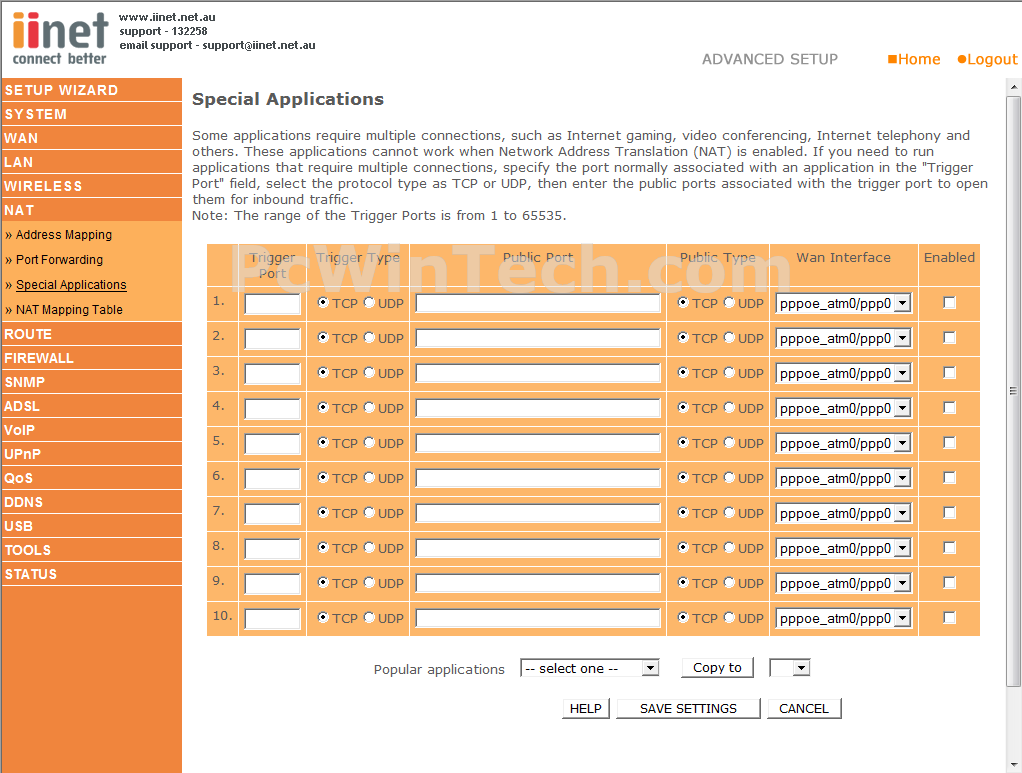Click Trigger Port field in row 5
Image resolution: width=1022 pixels, height=773 pixels.
click(x=272, y=444)
